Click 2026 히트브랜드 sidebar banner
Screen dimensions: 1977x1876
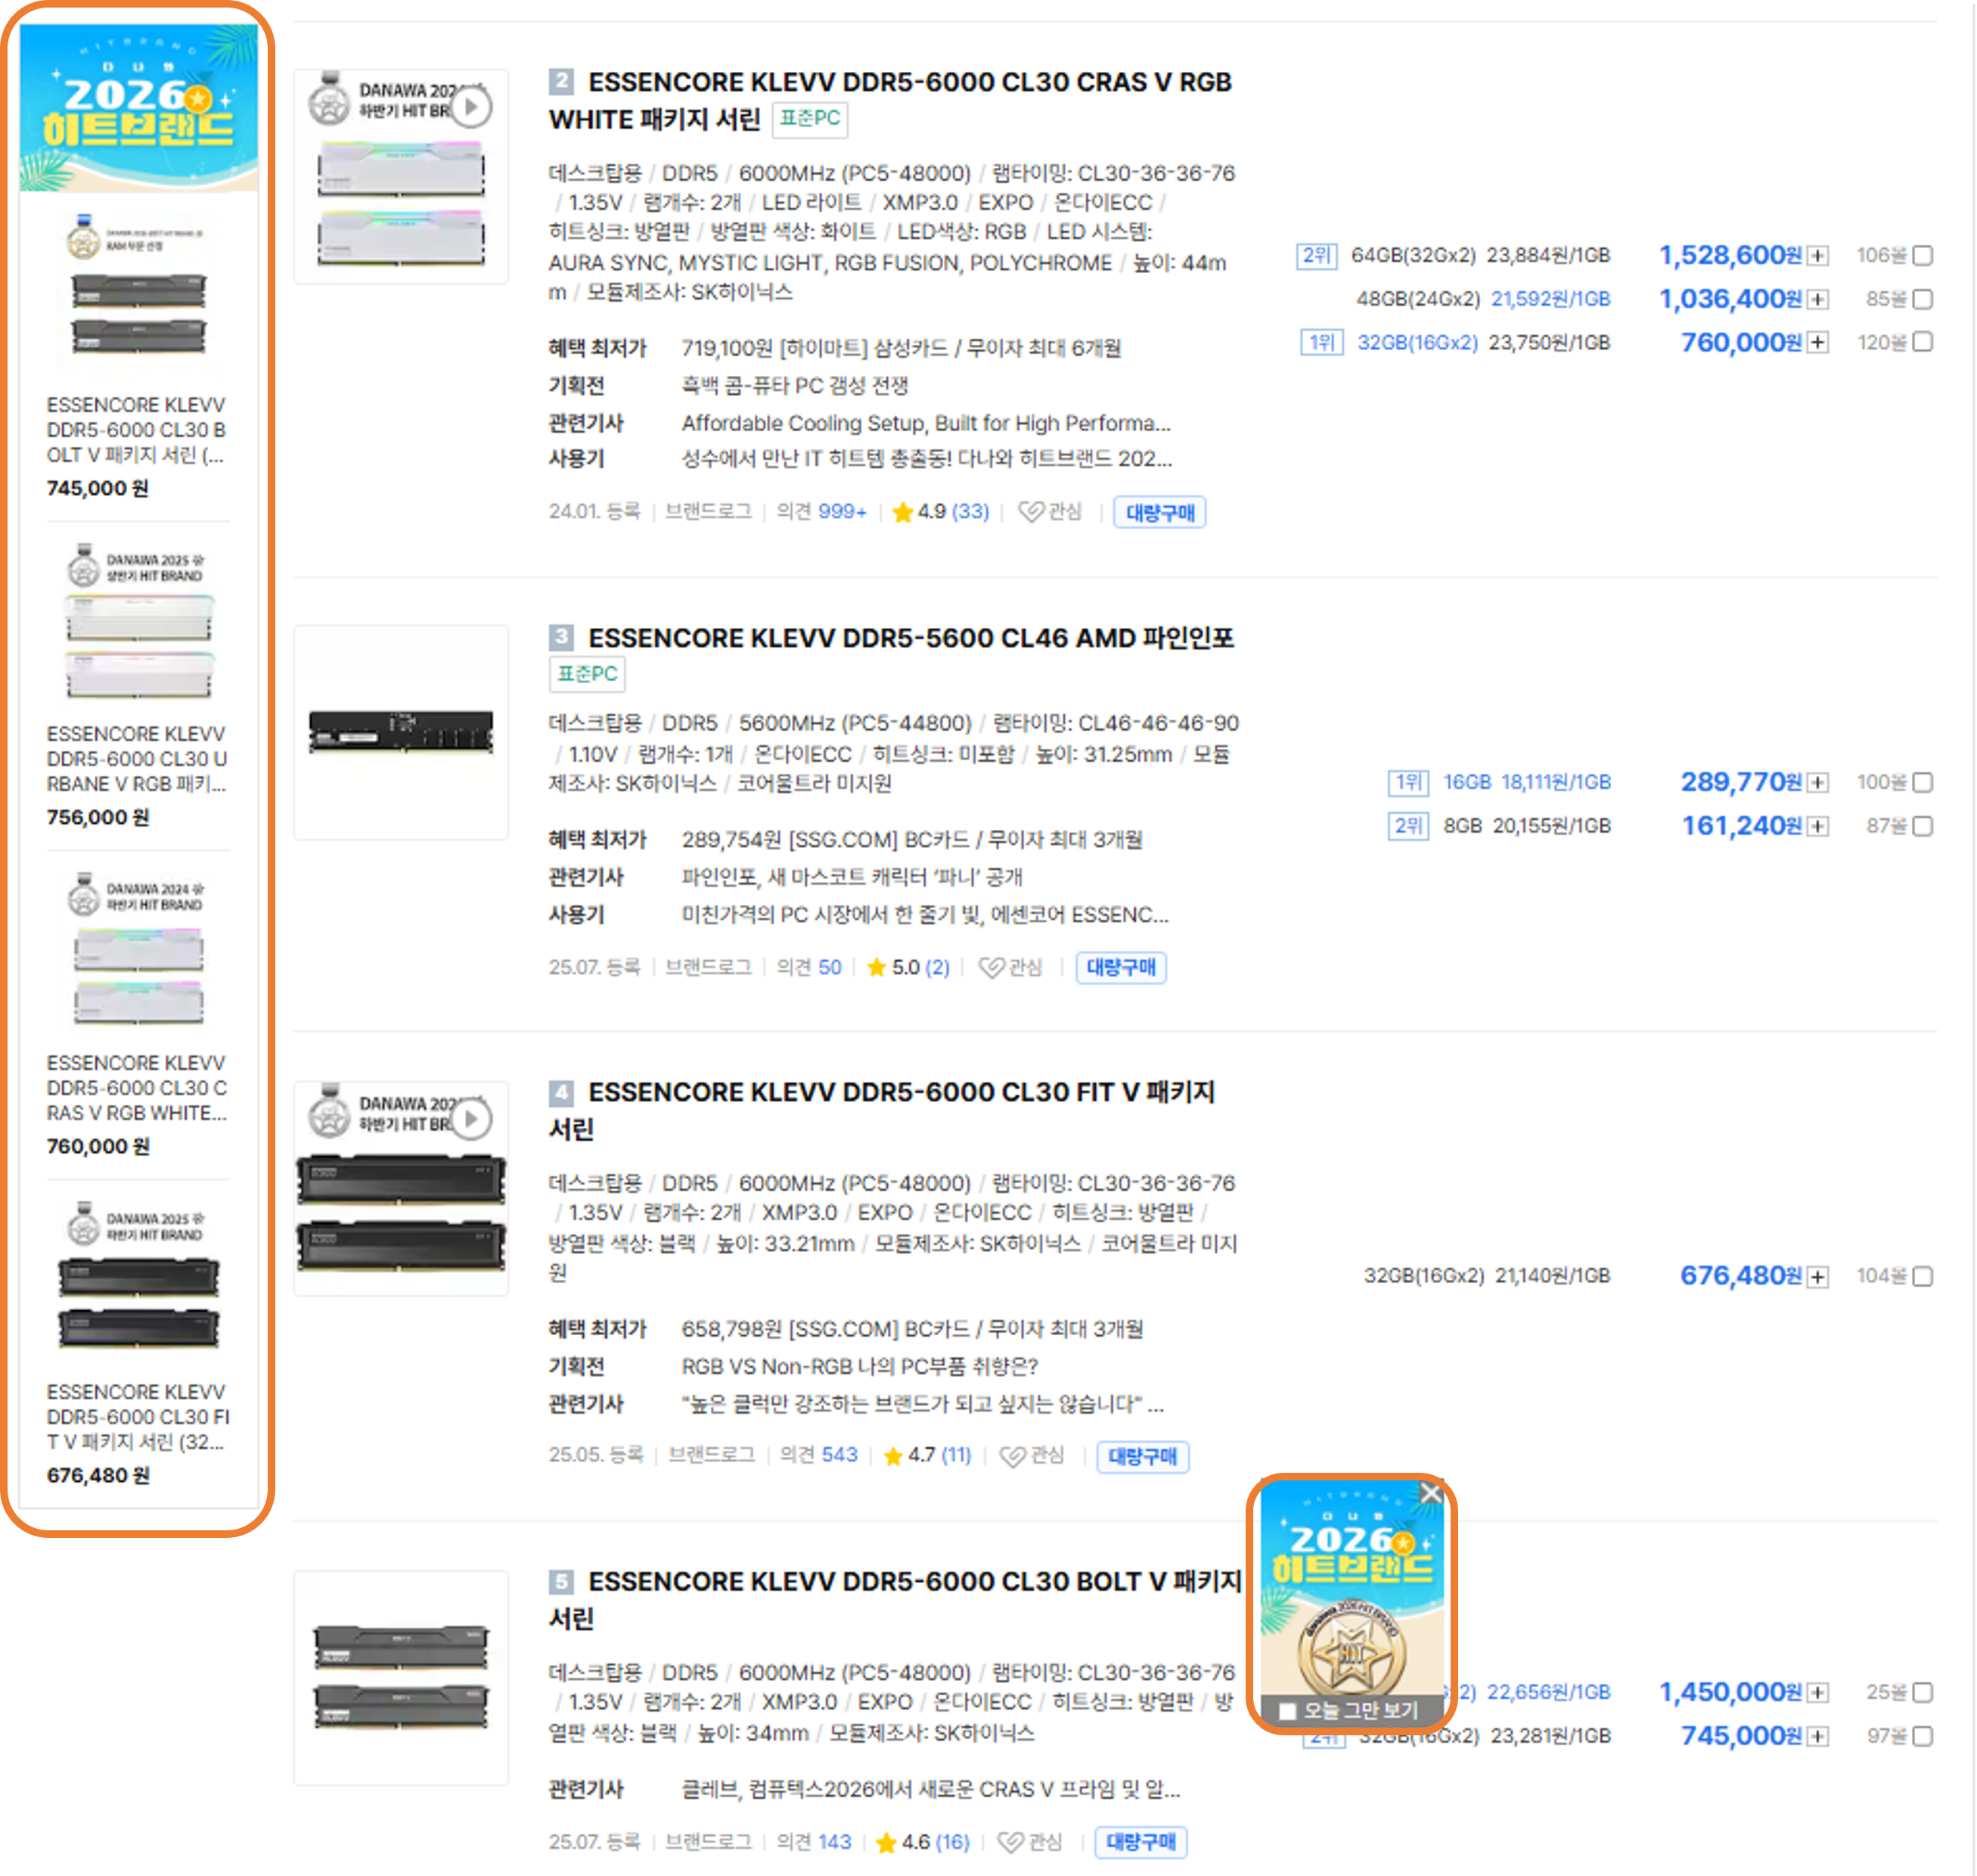139,107
